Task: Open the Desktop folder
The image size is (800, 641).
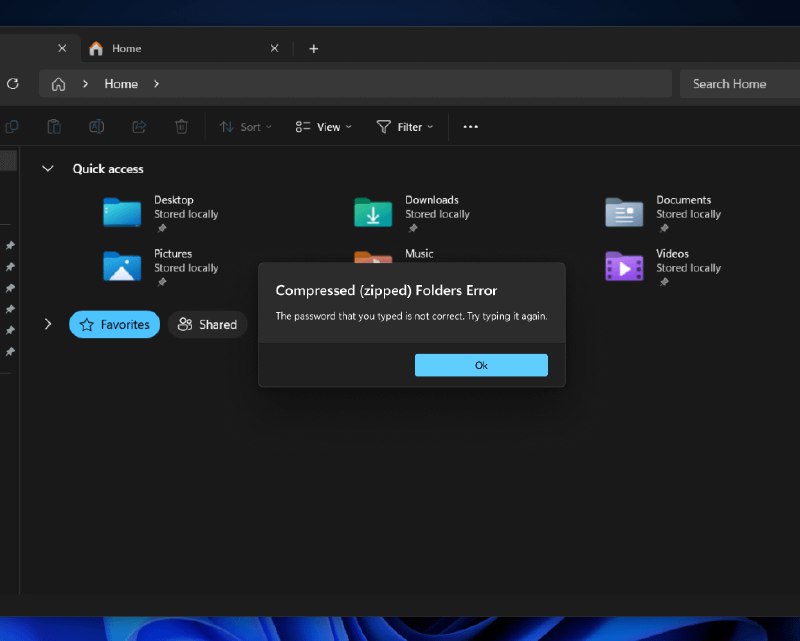Action: tap(122, 212)
